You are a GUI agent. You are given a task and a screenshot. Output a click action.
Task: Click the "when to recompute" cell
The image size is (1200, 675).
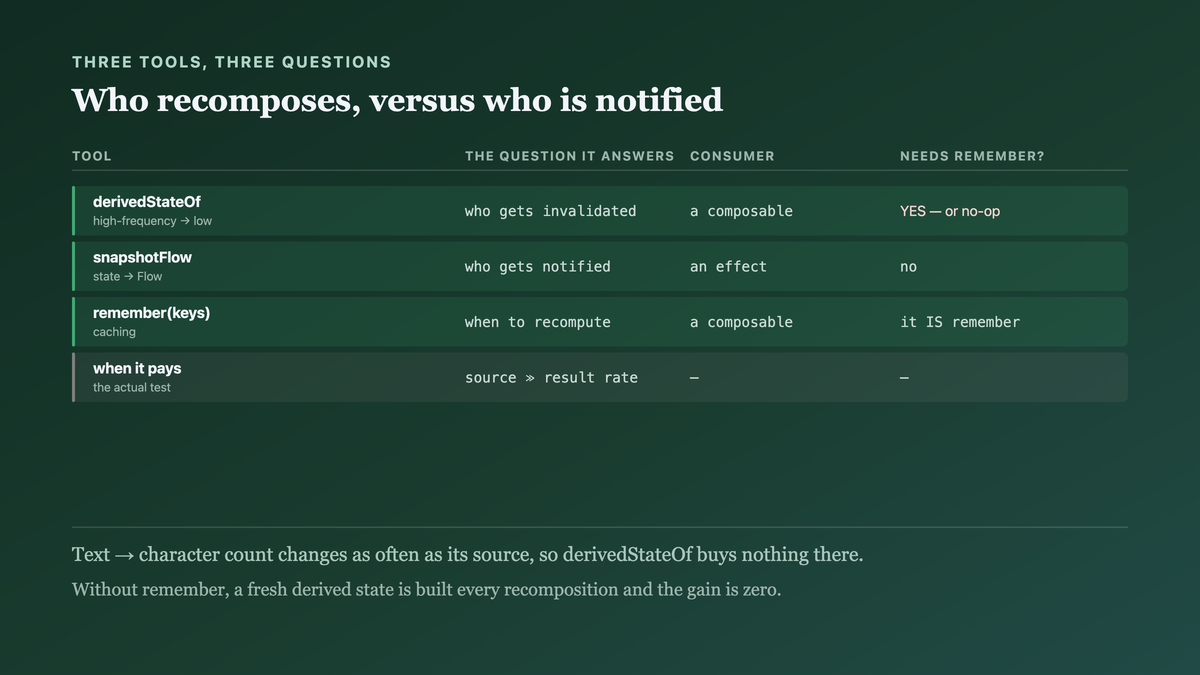537,322
